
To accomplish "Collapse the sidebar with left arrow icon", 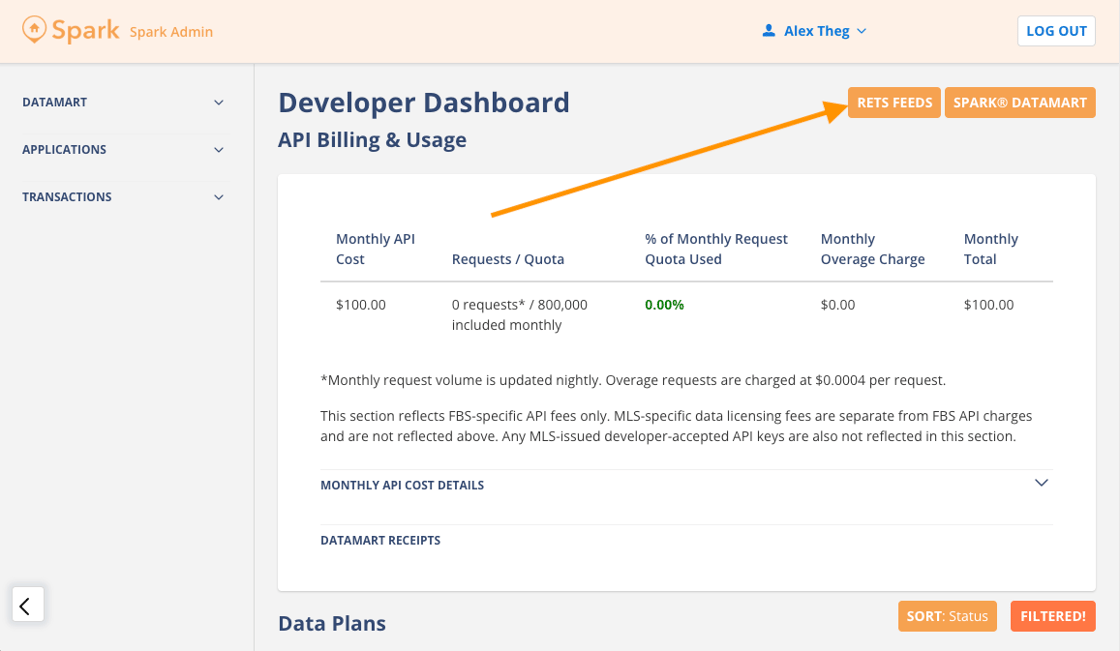I will [27, 605].
